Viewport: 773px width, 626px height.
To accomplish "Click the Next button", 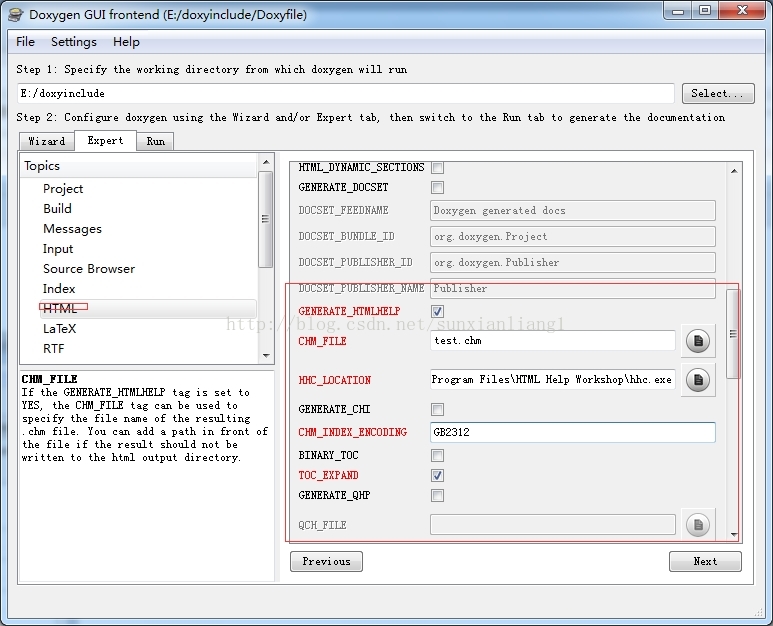I will pyautogui.click(x=705, y=561).
